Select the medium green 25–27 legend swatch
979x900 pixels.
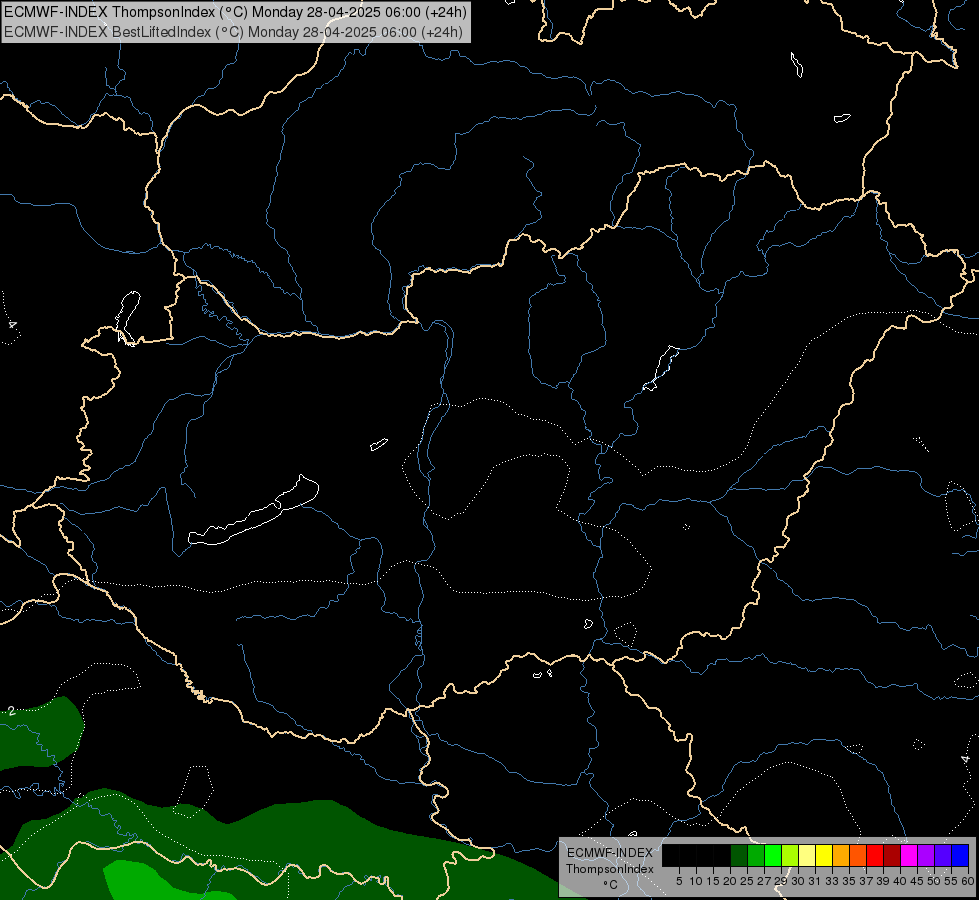(x=756, y=855)
